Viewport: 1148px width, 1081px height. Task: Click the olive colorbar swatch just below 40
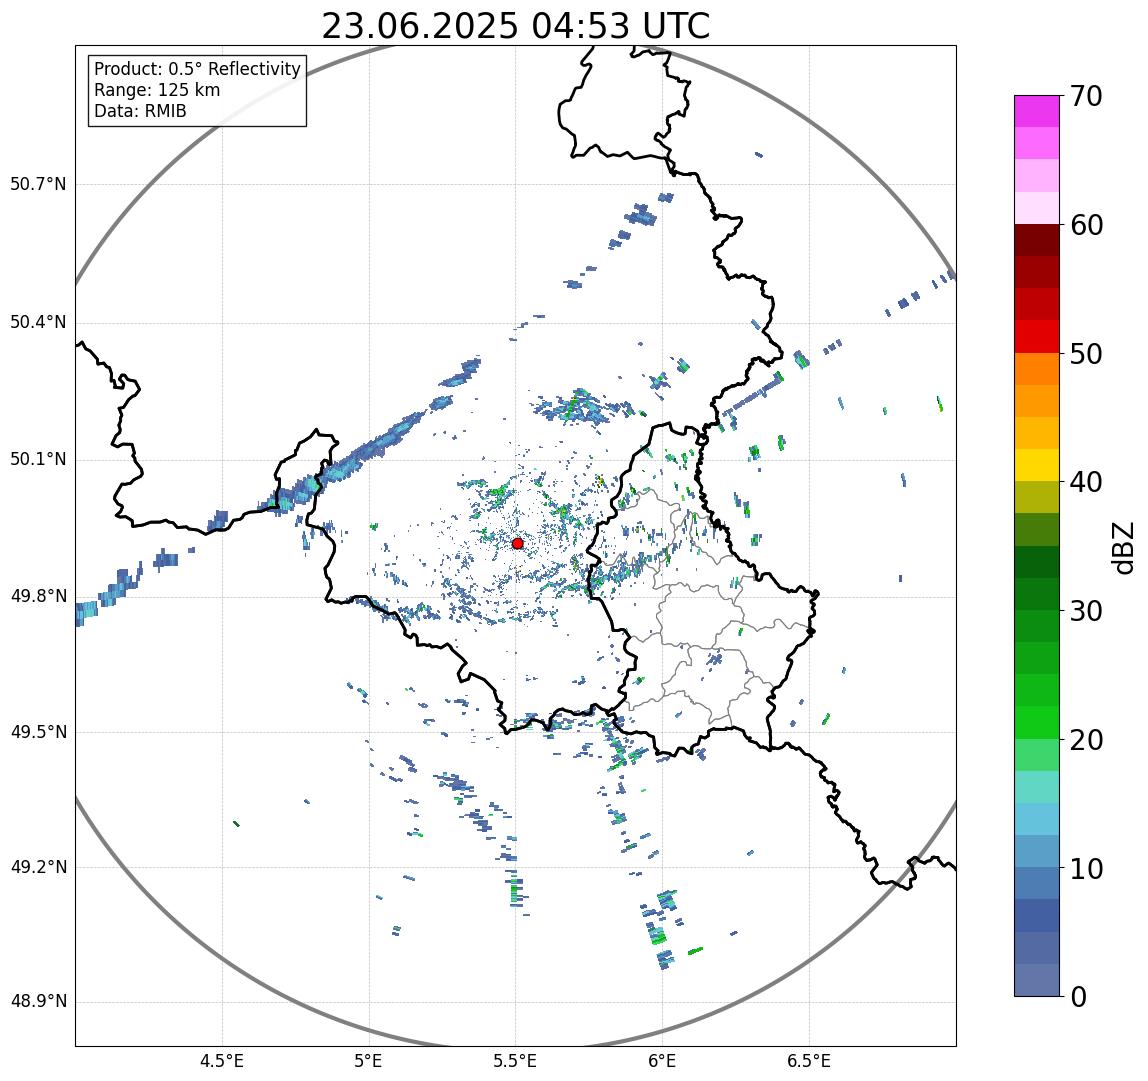1037,498
